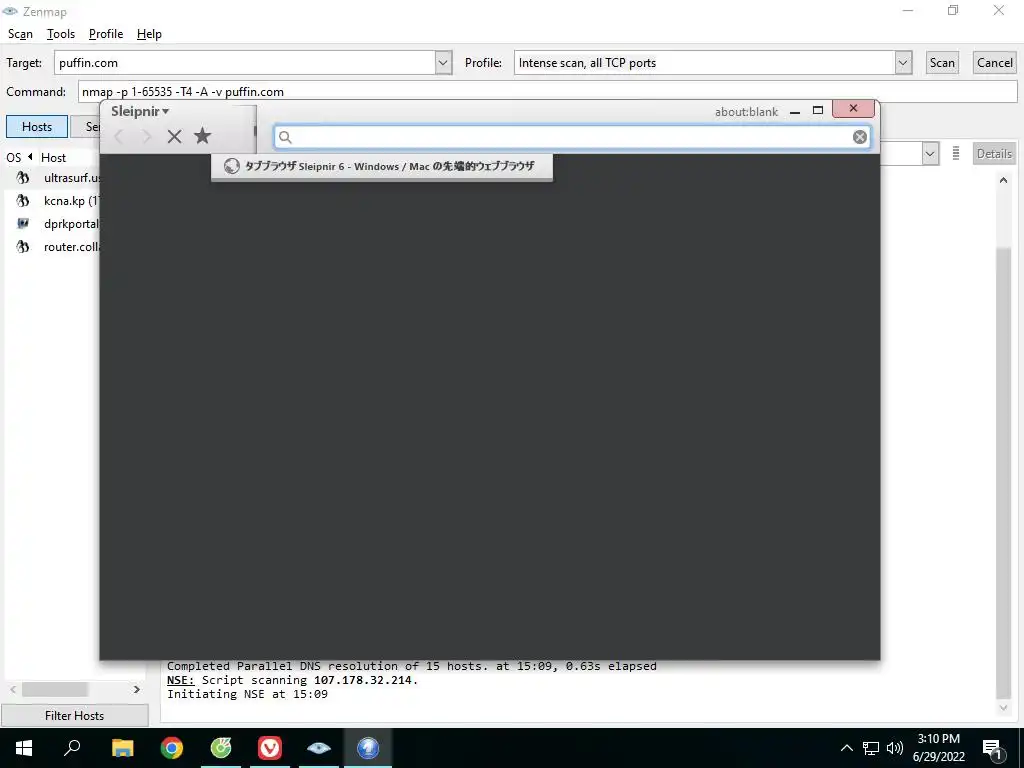The width and height of the screenshot is (1024, 768).
Task: Open the Scan menu in Zenmap
Action: [20, 34]
